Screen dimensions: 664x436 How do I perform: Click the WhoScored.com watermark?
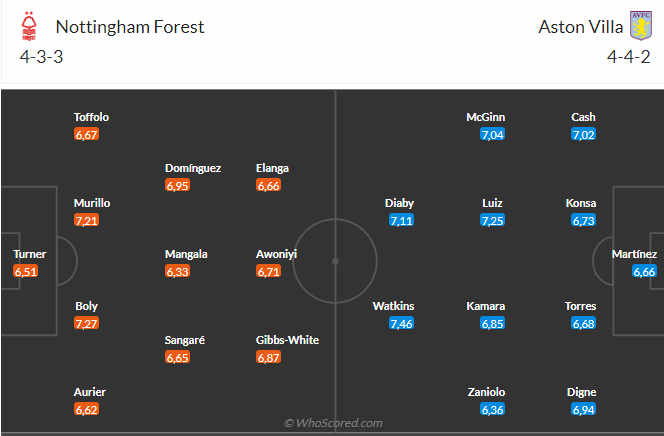(x=333, y=423)
